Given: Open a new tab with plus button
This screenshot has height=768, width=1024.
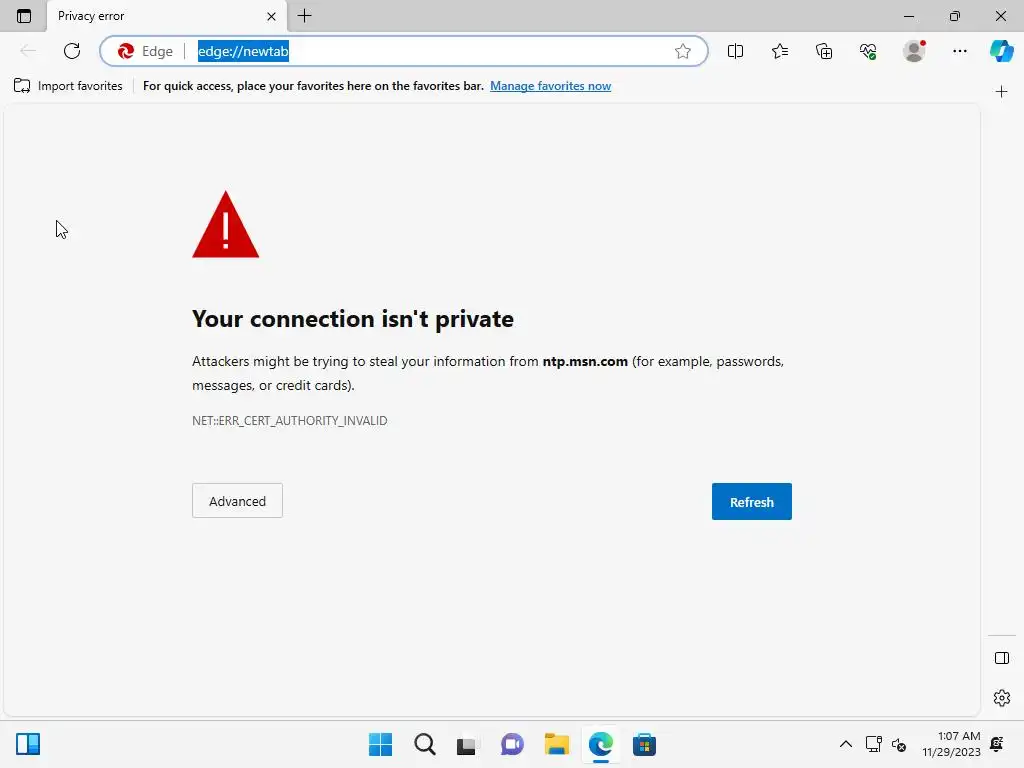Looking at the screenshot, I should pyautogui.click(x=304, y=16).
